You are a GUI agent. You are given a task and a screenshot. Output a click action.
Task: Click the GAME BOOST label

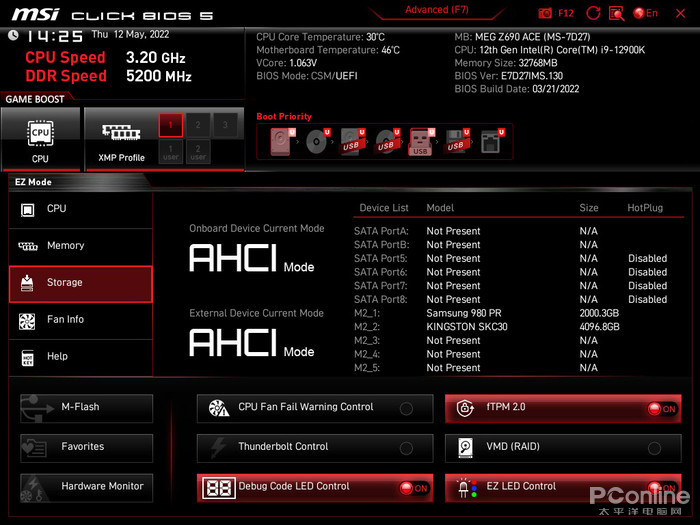click(x=35, y=99)
